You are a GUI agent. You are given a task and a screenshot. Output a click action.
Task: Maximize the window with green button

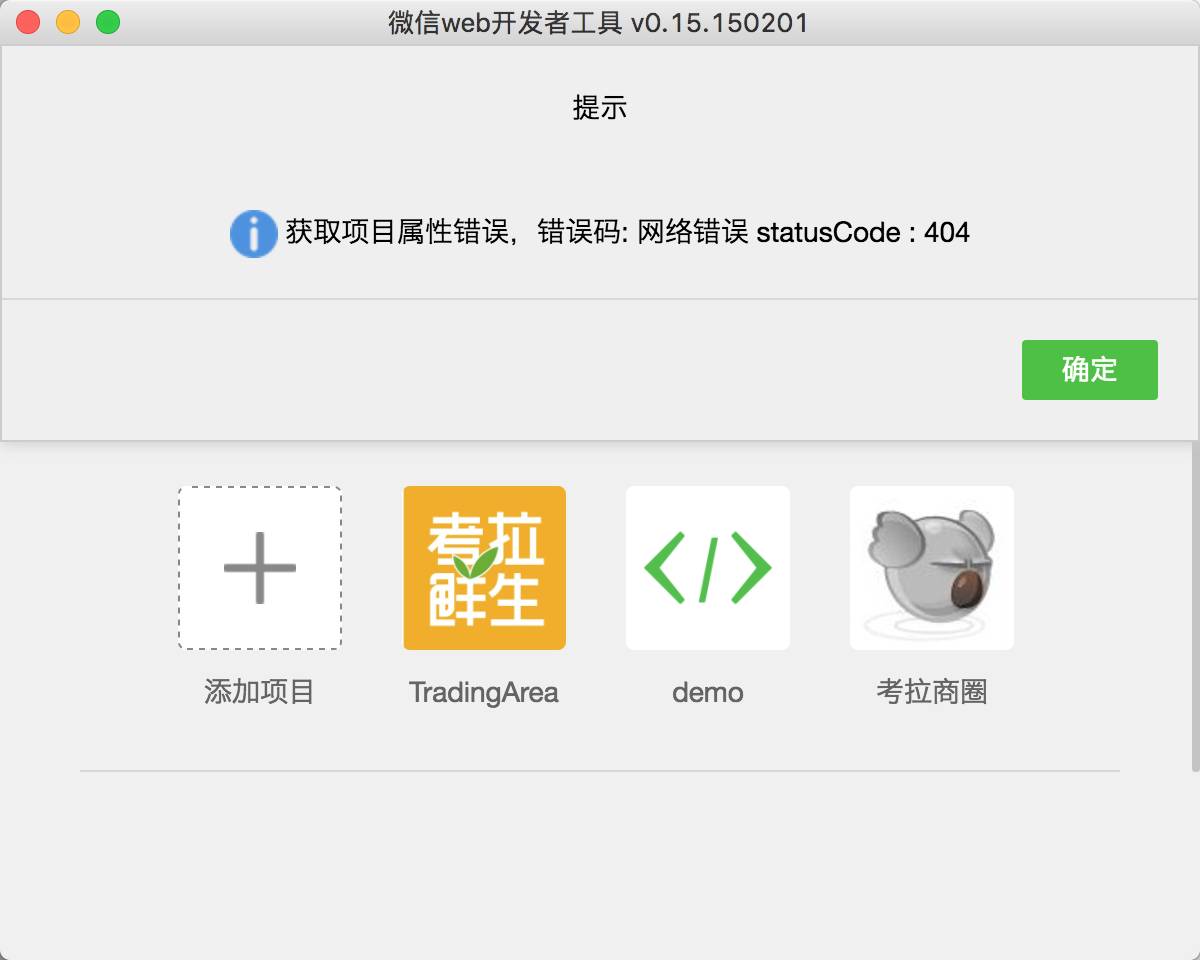(108, 22)
